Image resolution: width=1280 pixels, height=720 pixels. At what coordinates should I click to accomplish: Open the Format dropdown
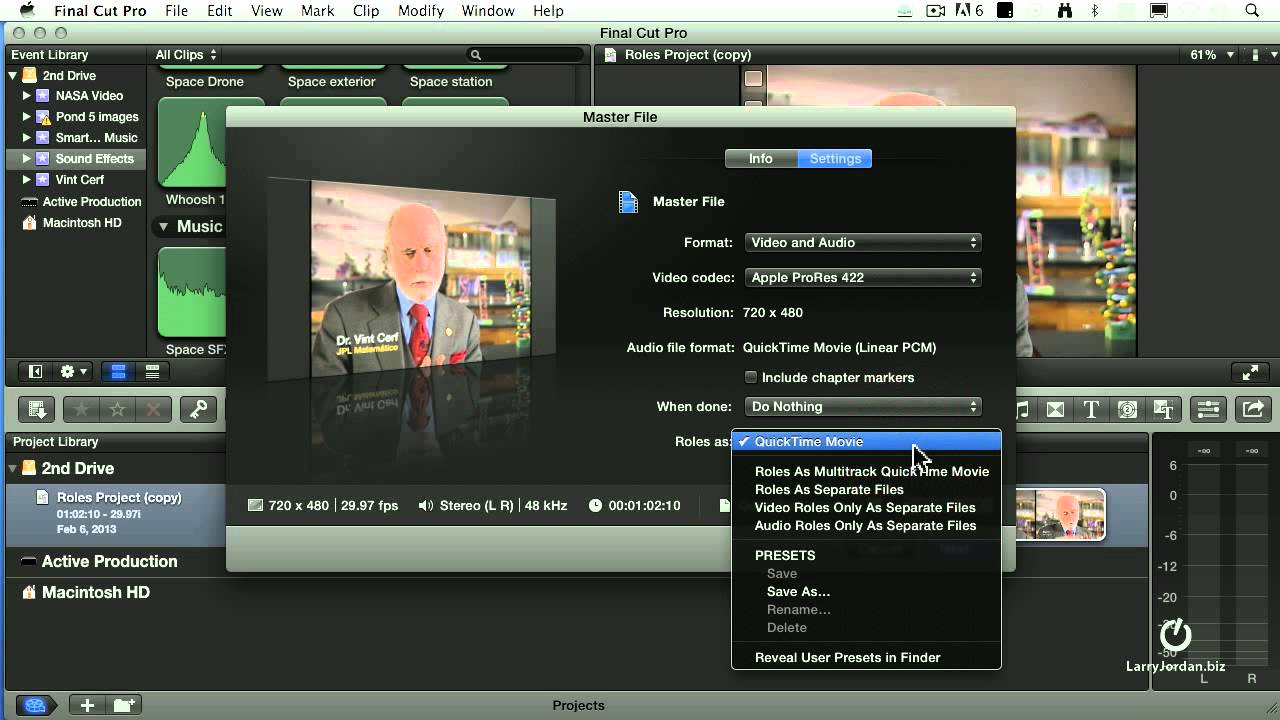coord(863,242)
